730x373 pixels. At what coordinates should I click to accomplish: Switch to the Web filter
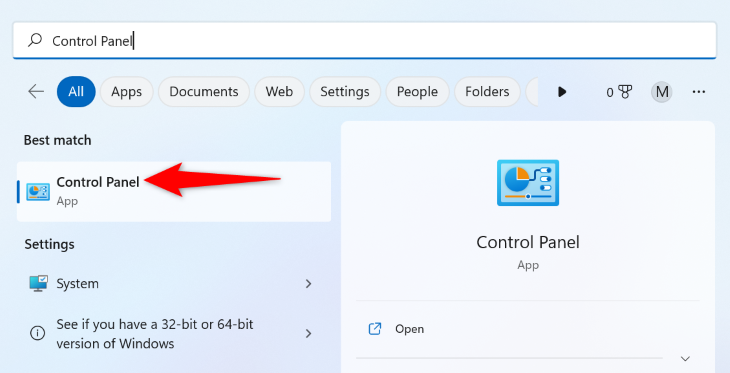click(279, 92)
